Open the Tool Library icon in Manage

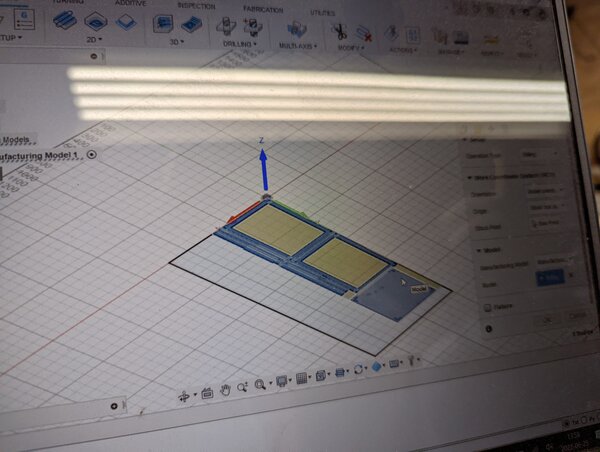[439, 38]
